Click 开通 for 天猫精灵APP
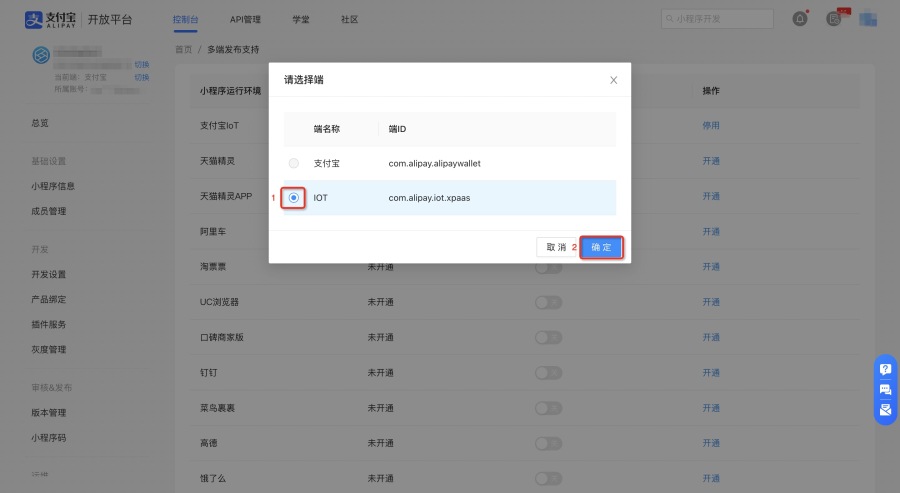Screen dimensions: 900x493 coord(711,196)
